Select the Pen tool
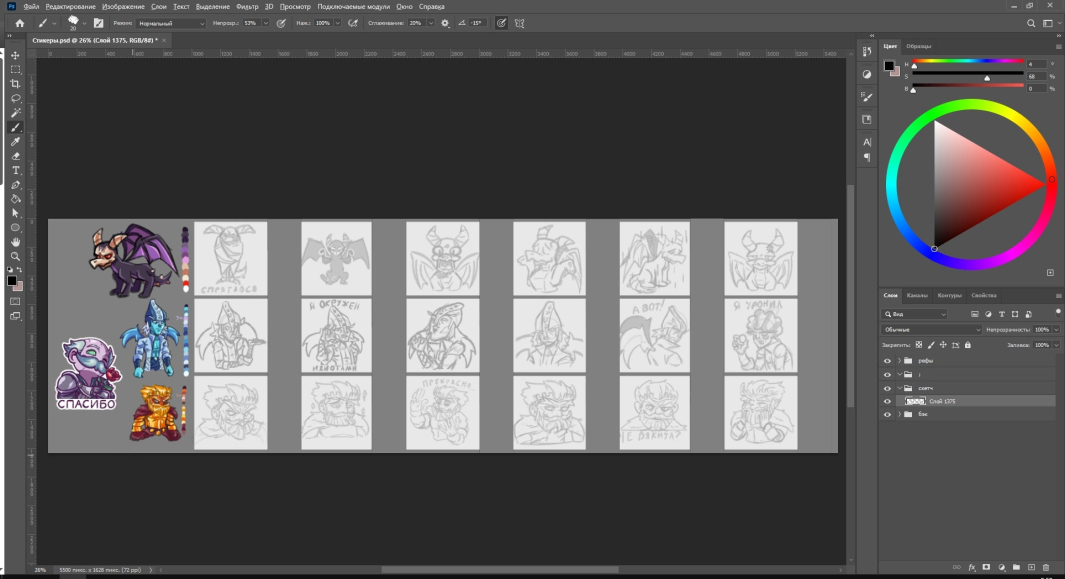Screen dimensions: 1065x579 click(x=15, y=185)
